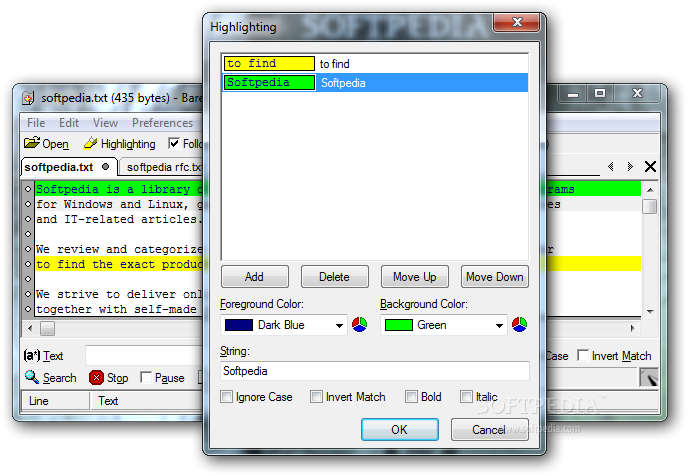
Task: Click the horizontal scrollbar thumb in main window
Action: 47,328
